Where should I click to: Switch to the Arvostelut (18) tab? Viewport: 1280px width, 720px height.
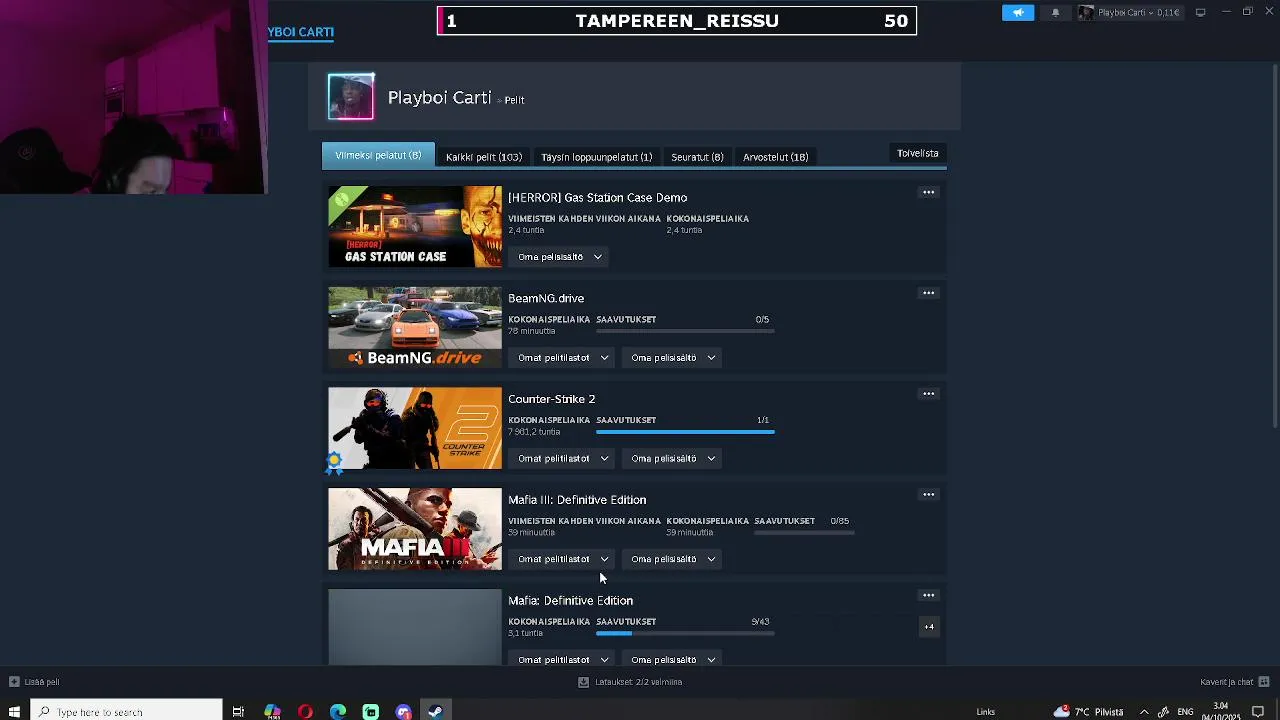tap(775, 157)
